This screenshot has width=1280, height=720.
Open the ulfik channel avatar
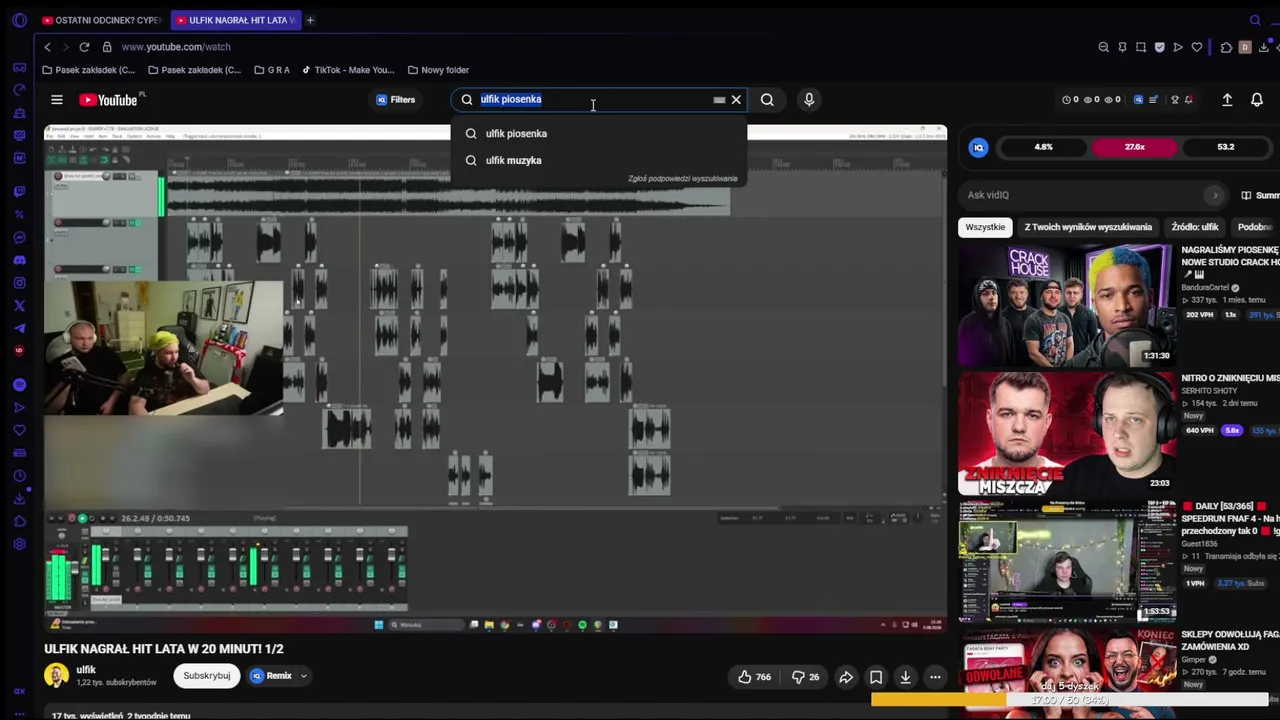tap(56, 676)
